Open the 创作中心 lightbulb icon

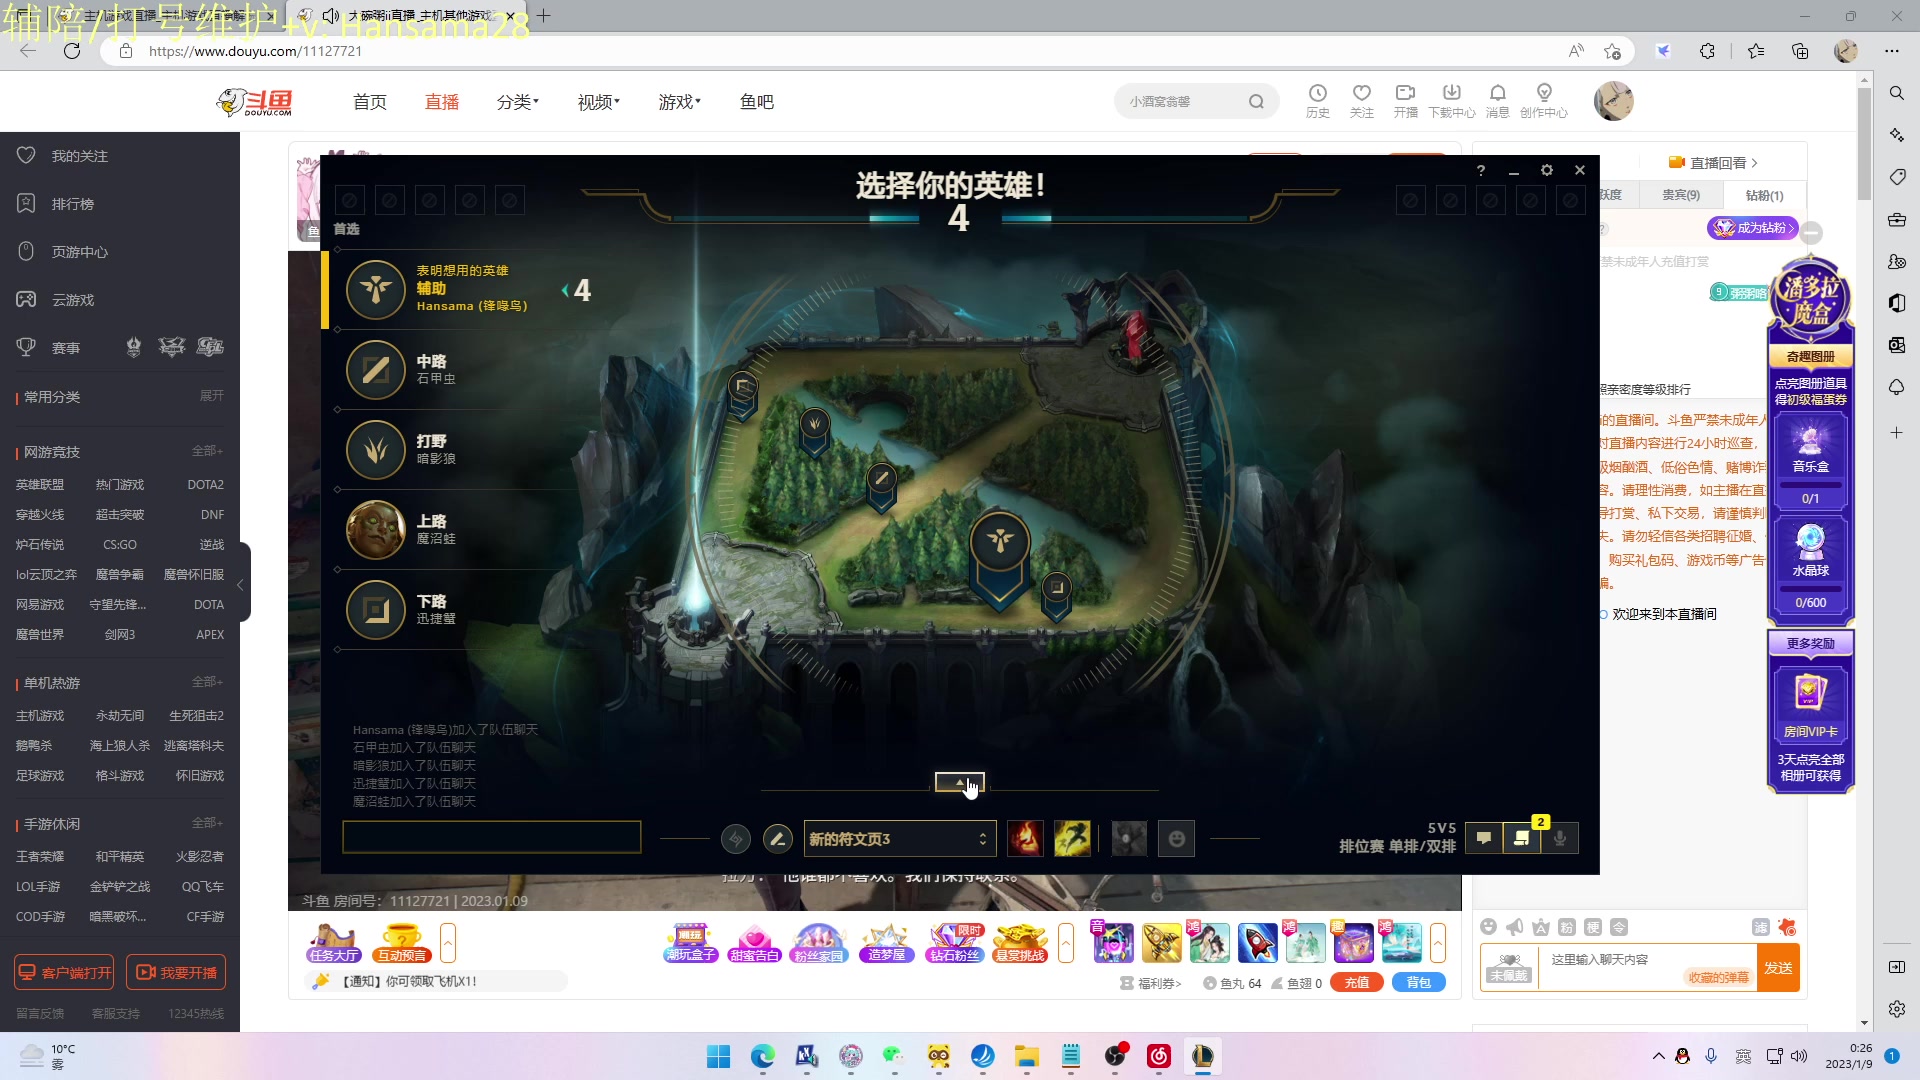(1544, 101)
